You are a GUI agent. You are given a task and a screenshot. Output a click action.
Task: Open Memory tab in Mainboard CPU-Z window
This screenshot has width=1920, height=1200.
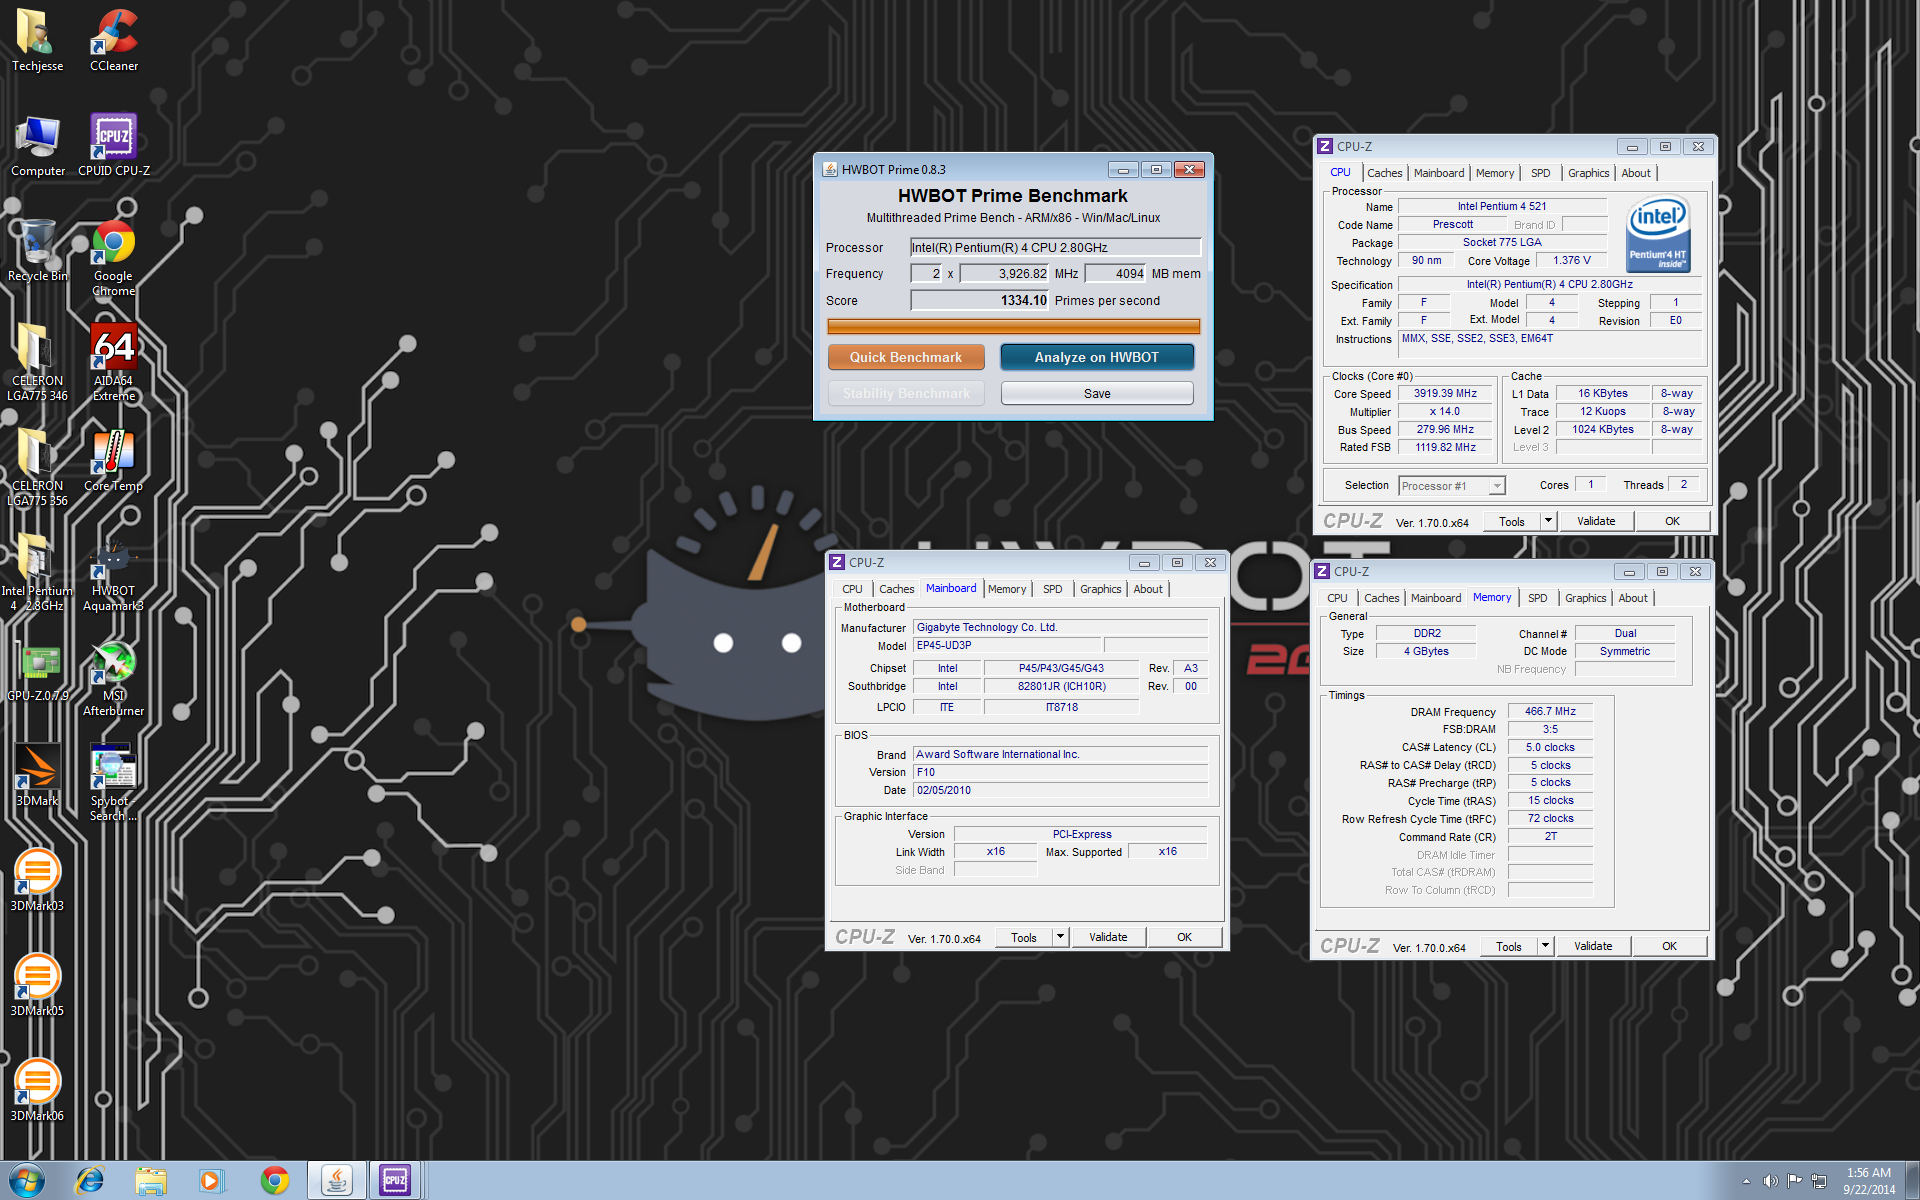point(1007,589)
